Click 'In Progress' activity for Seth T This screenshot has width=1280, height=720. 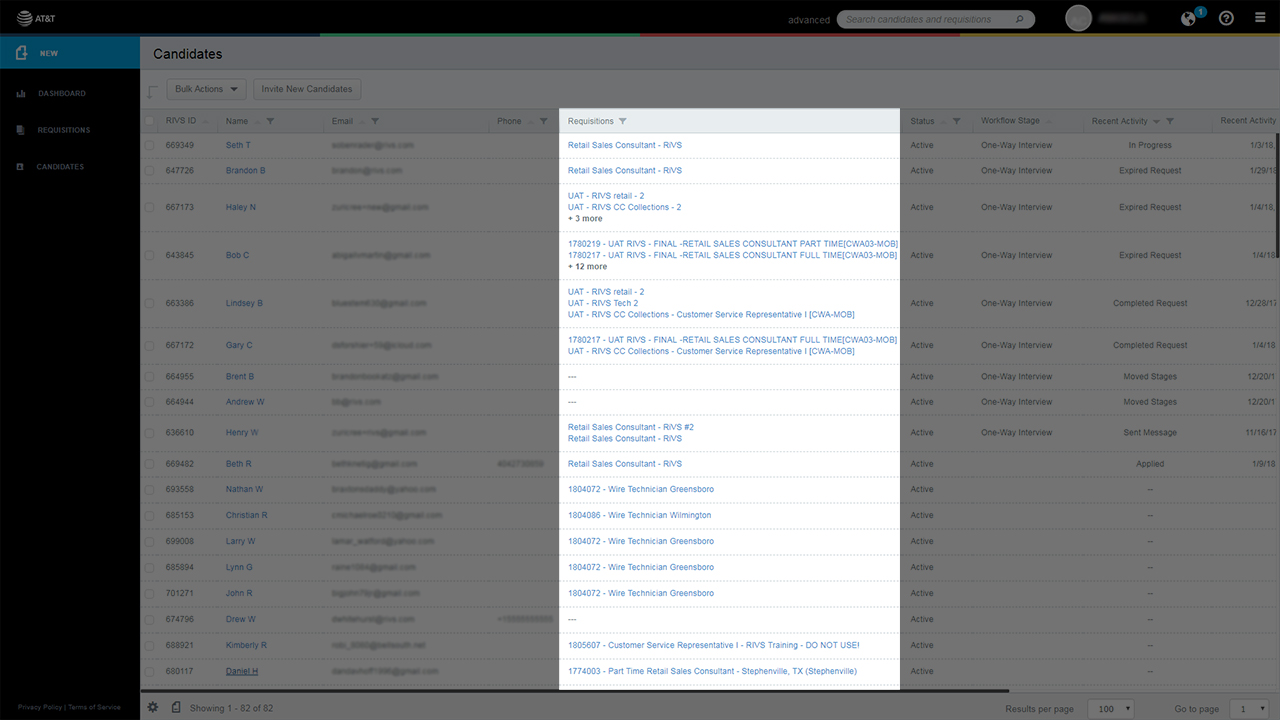click(1150, 145)
